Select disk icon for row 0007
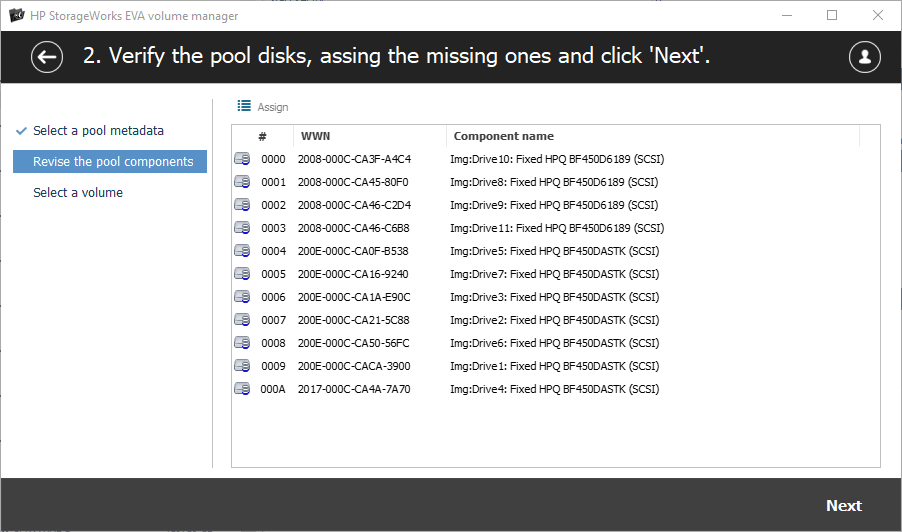Screen dimensions: 902x532 (x=242, y=320)
